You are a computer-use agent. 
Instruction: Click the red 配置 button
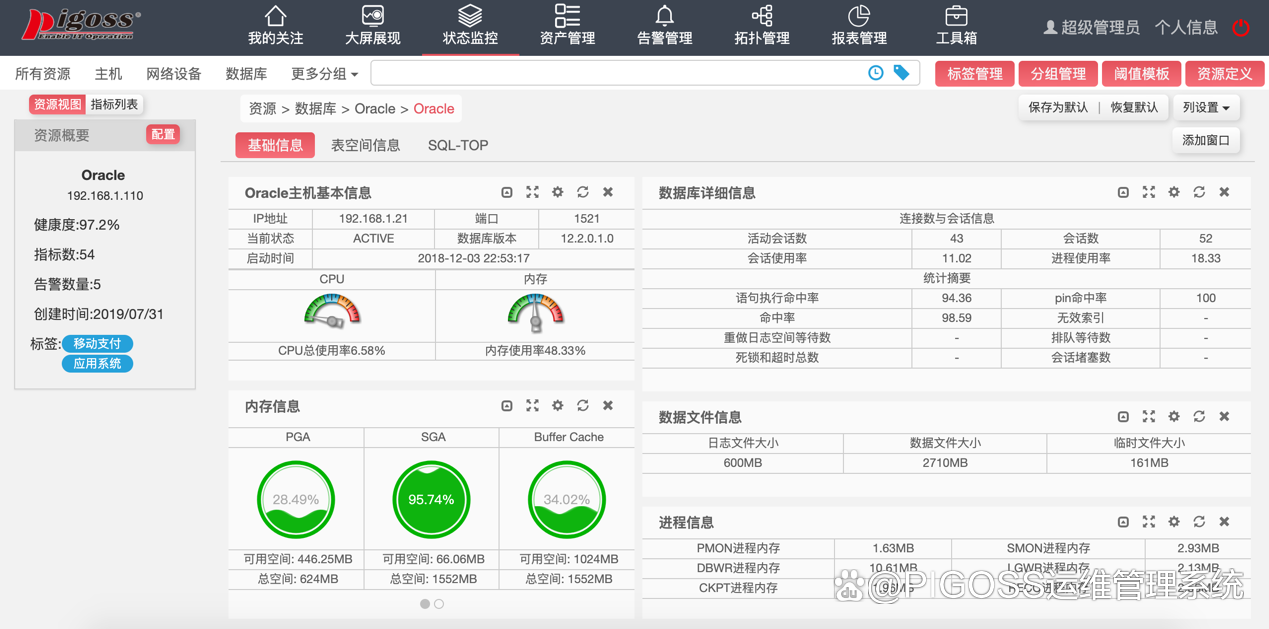163,134
